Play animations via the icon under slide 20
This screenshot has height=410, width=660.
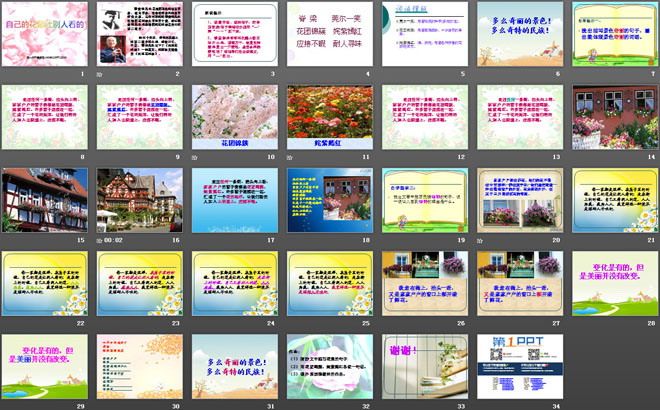coord(481,240)
